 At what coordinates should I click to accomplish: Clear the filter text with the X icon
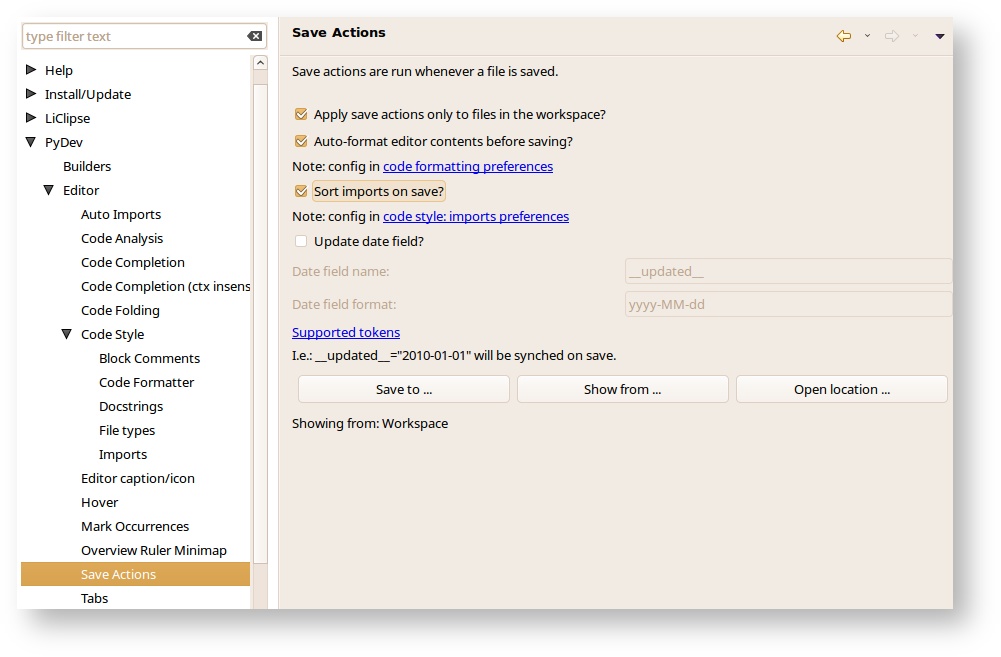tap(255, 37)
